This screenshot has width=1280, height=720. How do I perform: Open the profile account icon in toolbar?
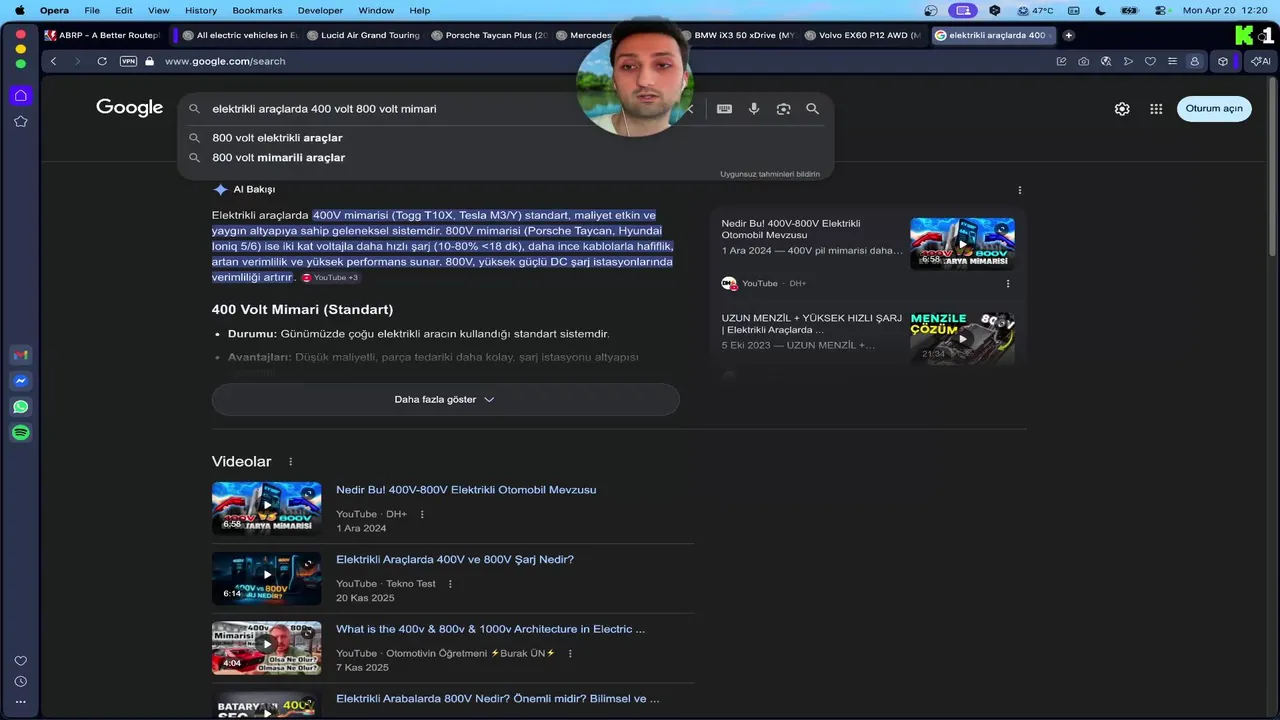(x=1194, y=61)
